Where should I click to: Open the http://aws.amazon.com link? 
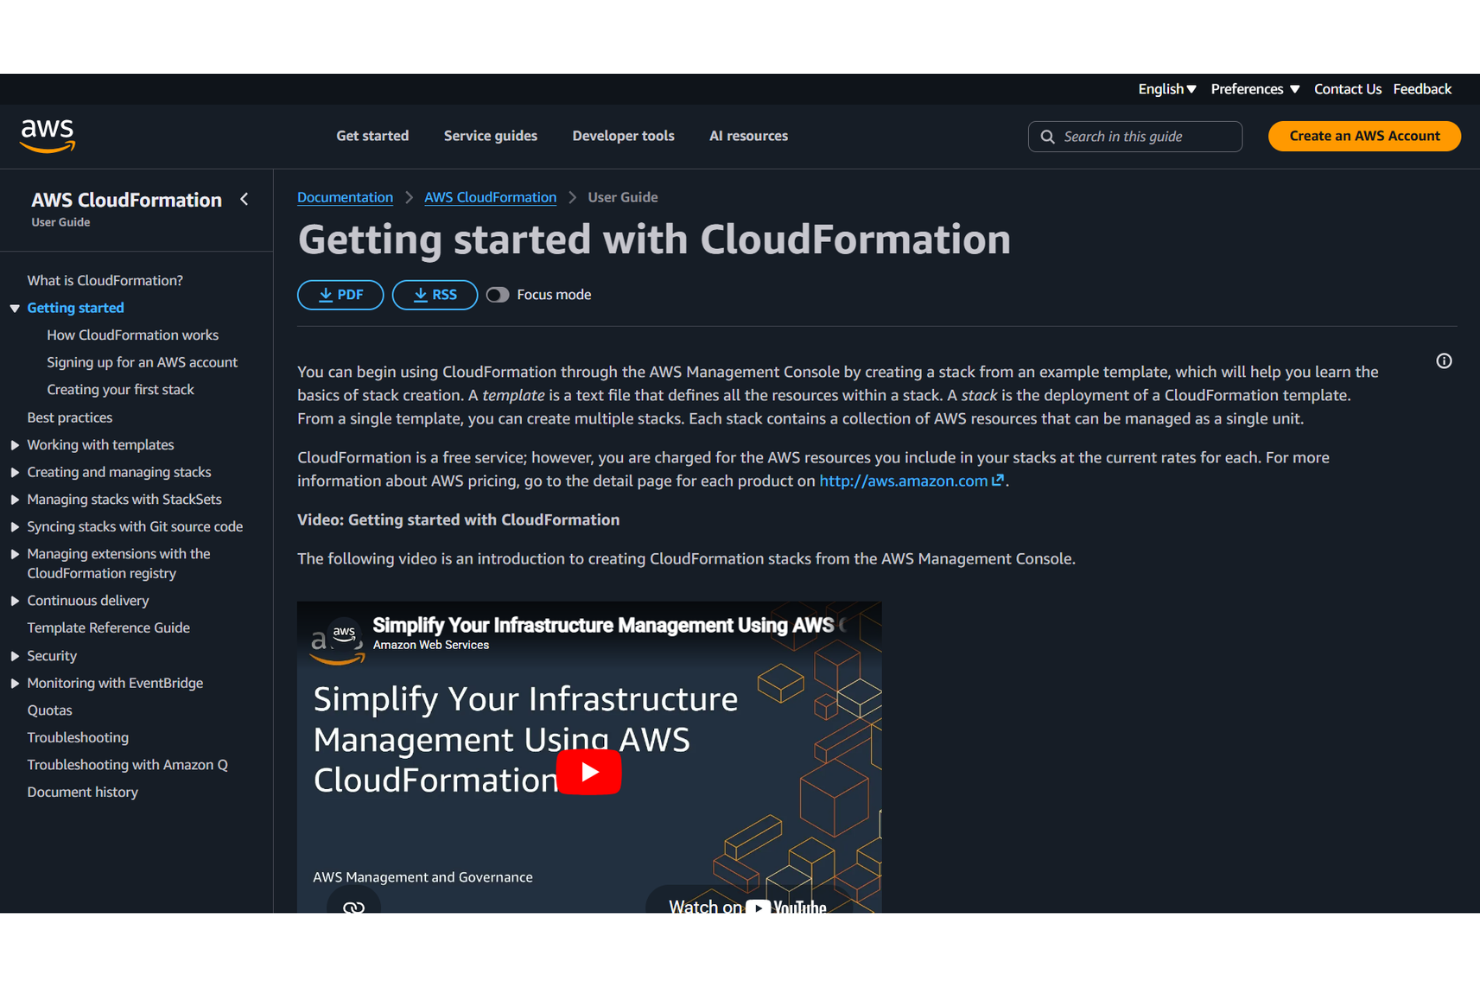click(904, 481)
